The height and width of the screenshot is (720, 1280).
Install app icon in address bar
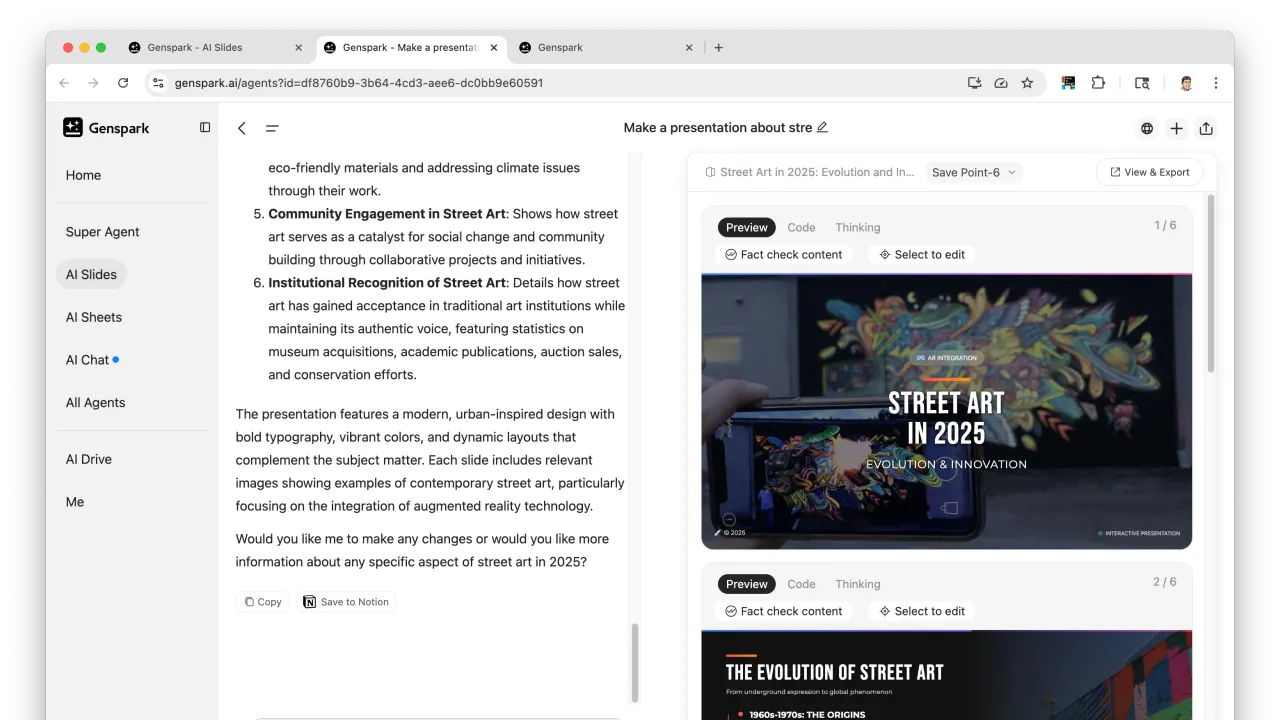pyautogui.click(x=974, y=83)
